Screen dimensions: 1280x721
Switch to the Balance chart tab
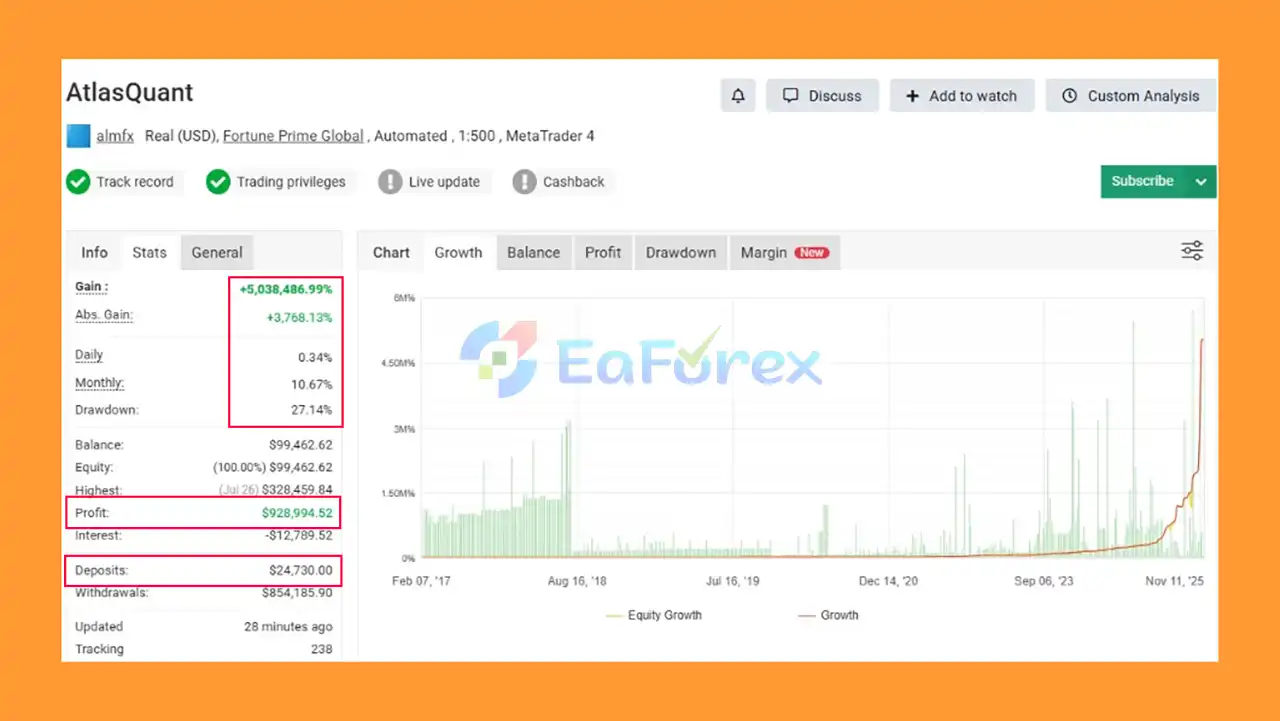tap(533, 253)
